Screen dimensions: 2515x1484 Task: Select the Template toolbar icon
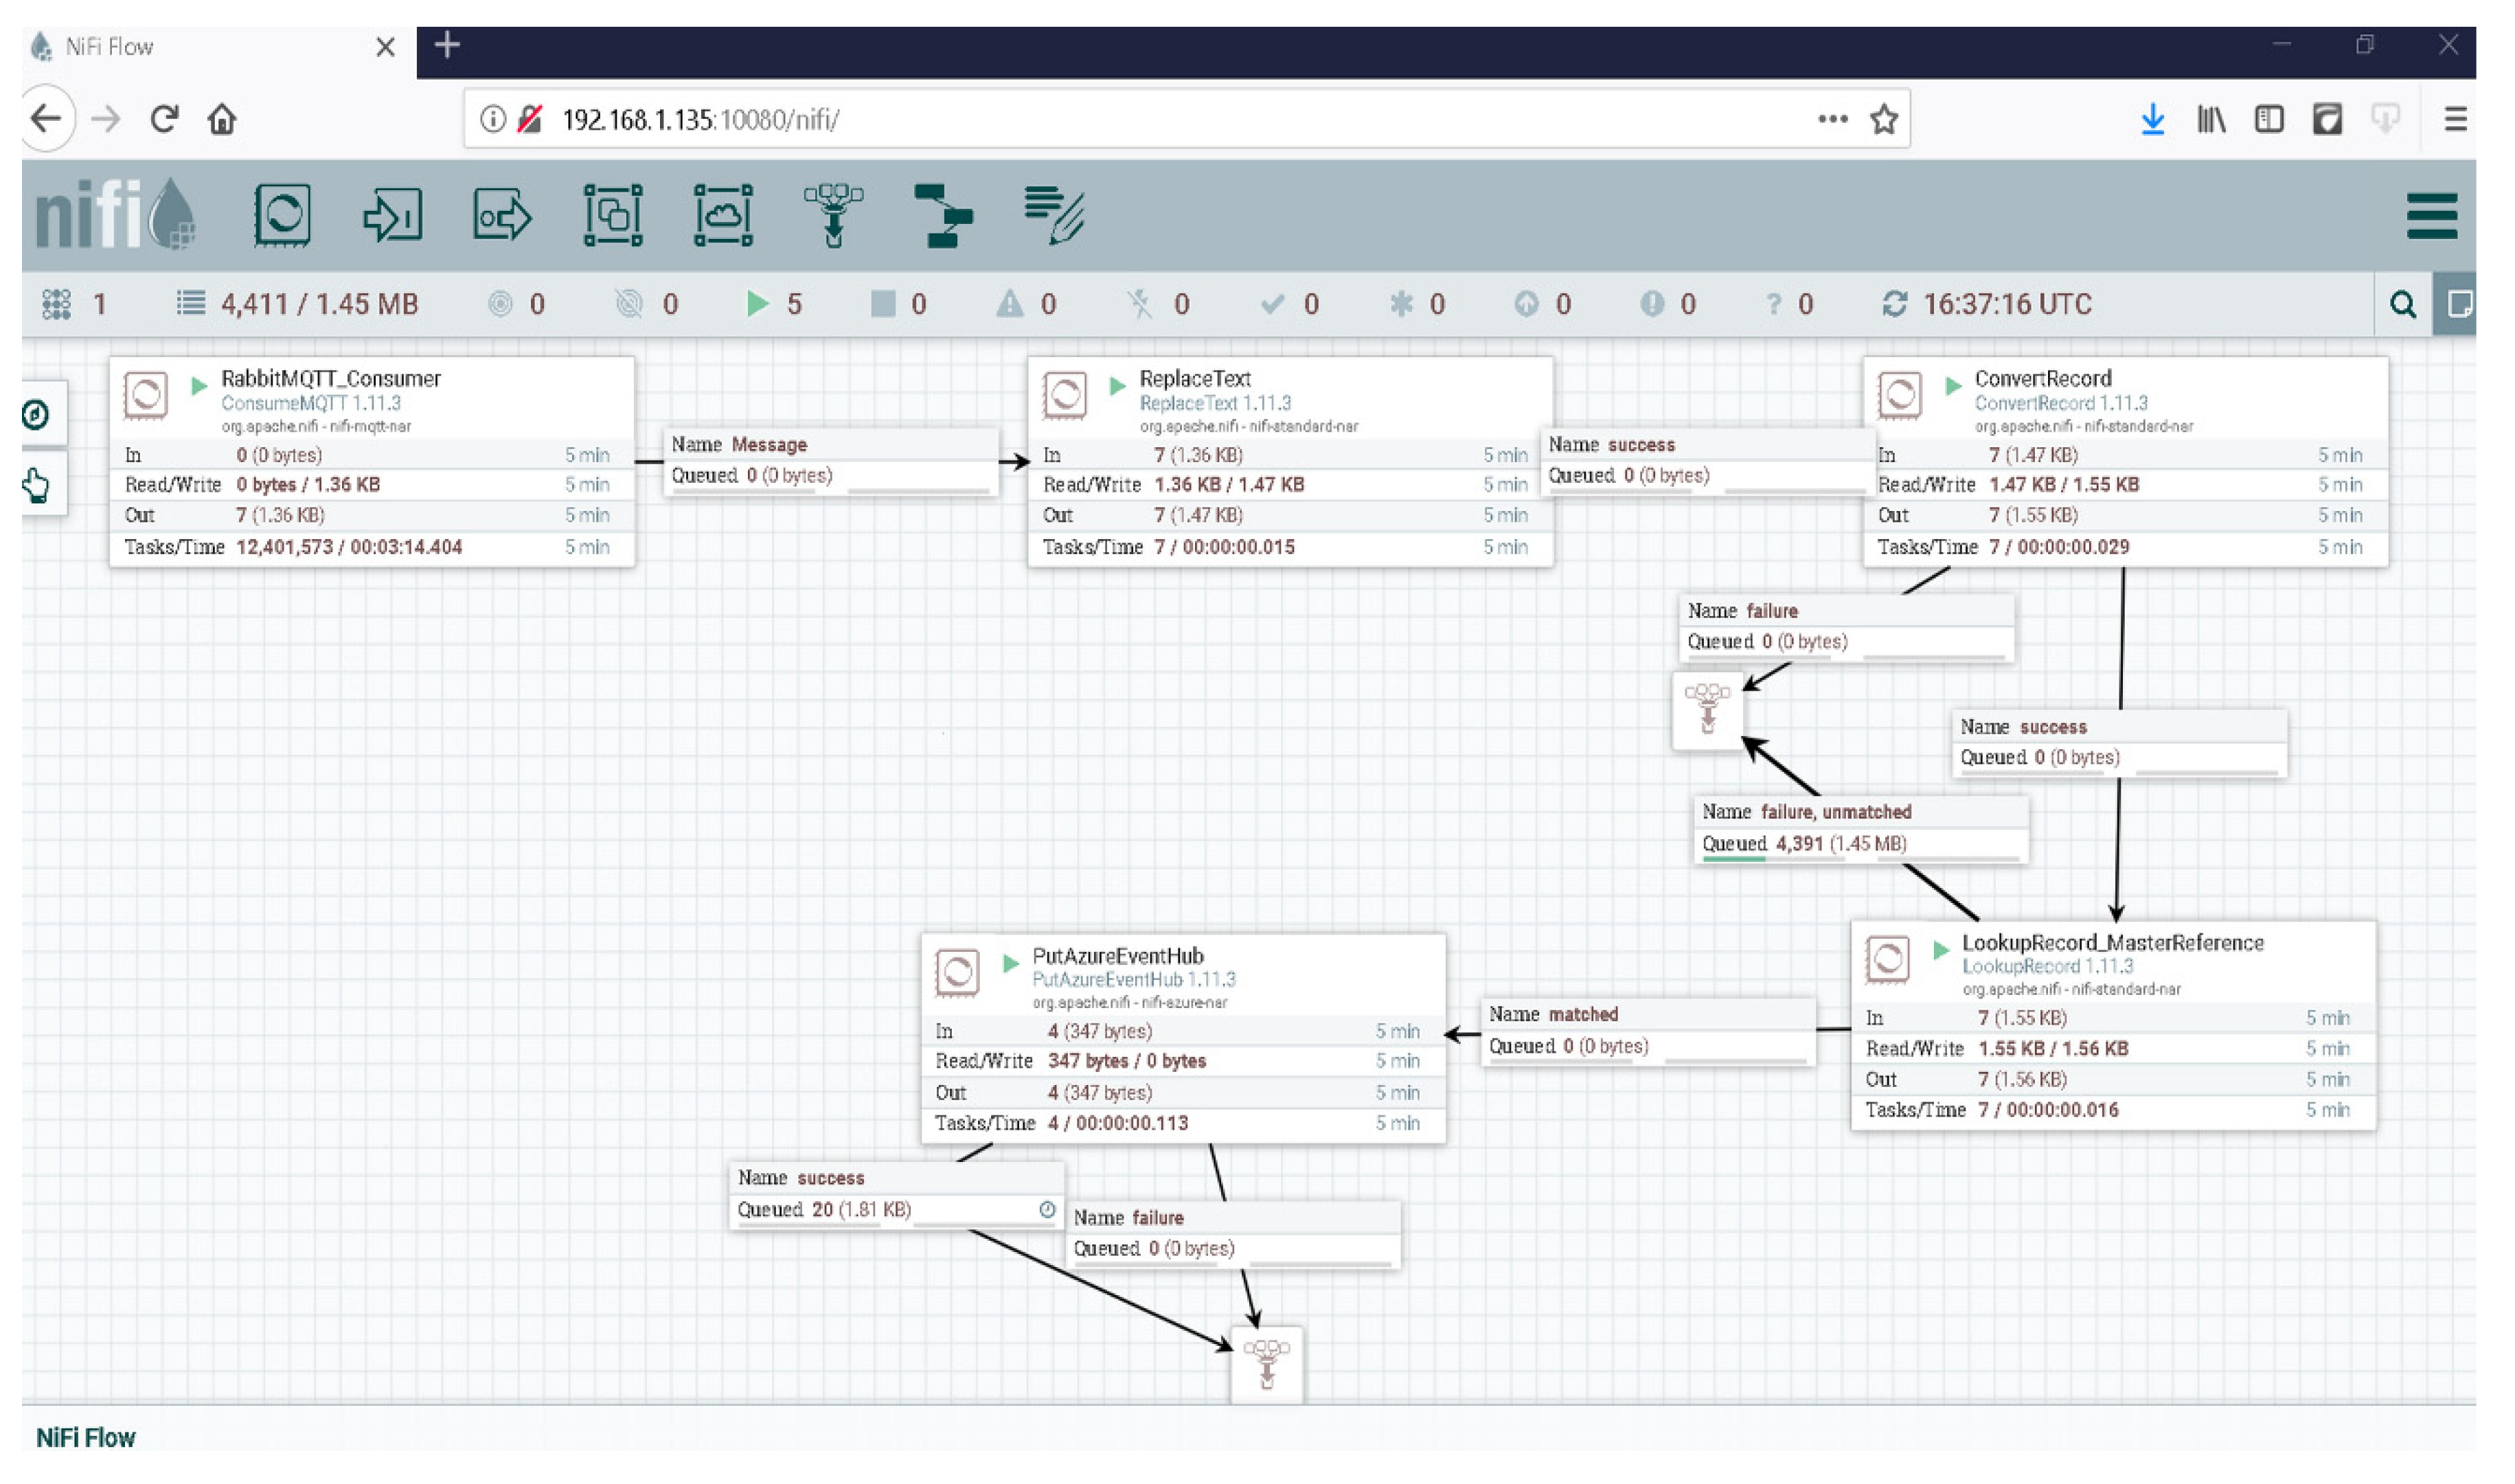pyautogui.click(x=944, y=215)
